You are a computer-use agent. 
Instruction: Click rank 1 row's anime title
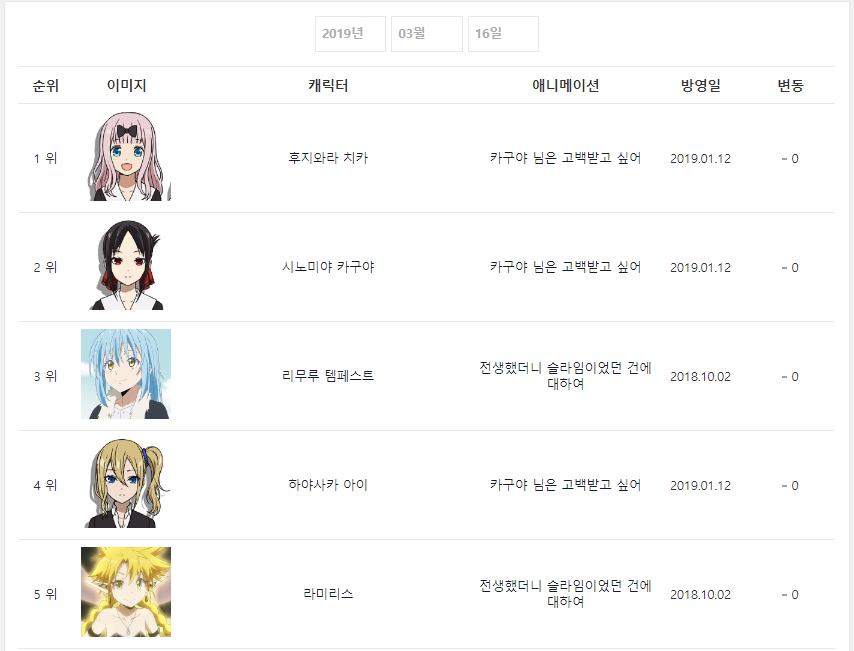(565, 158)
